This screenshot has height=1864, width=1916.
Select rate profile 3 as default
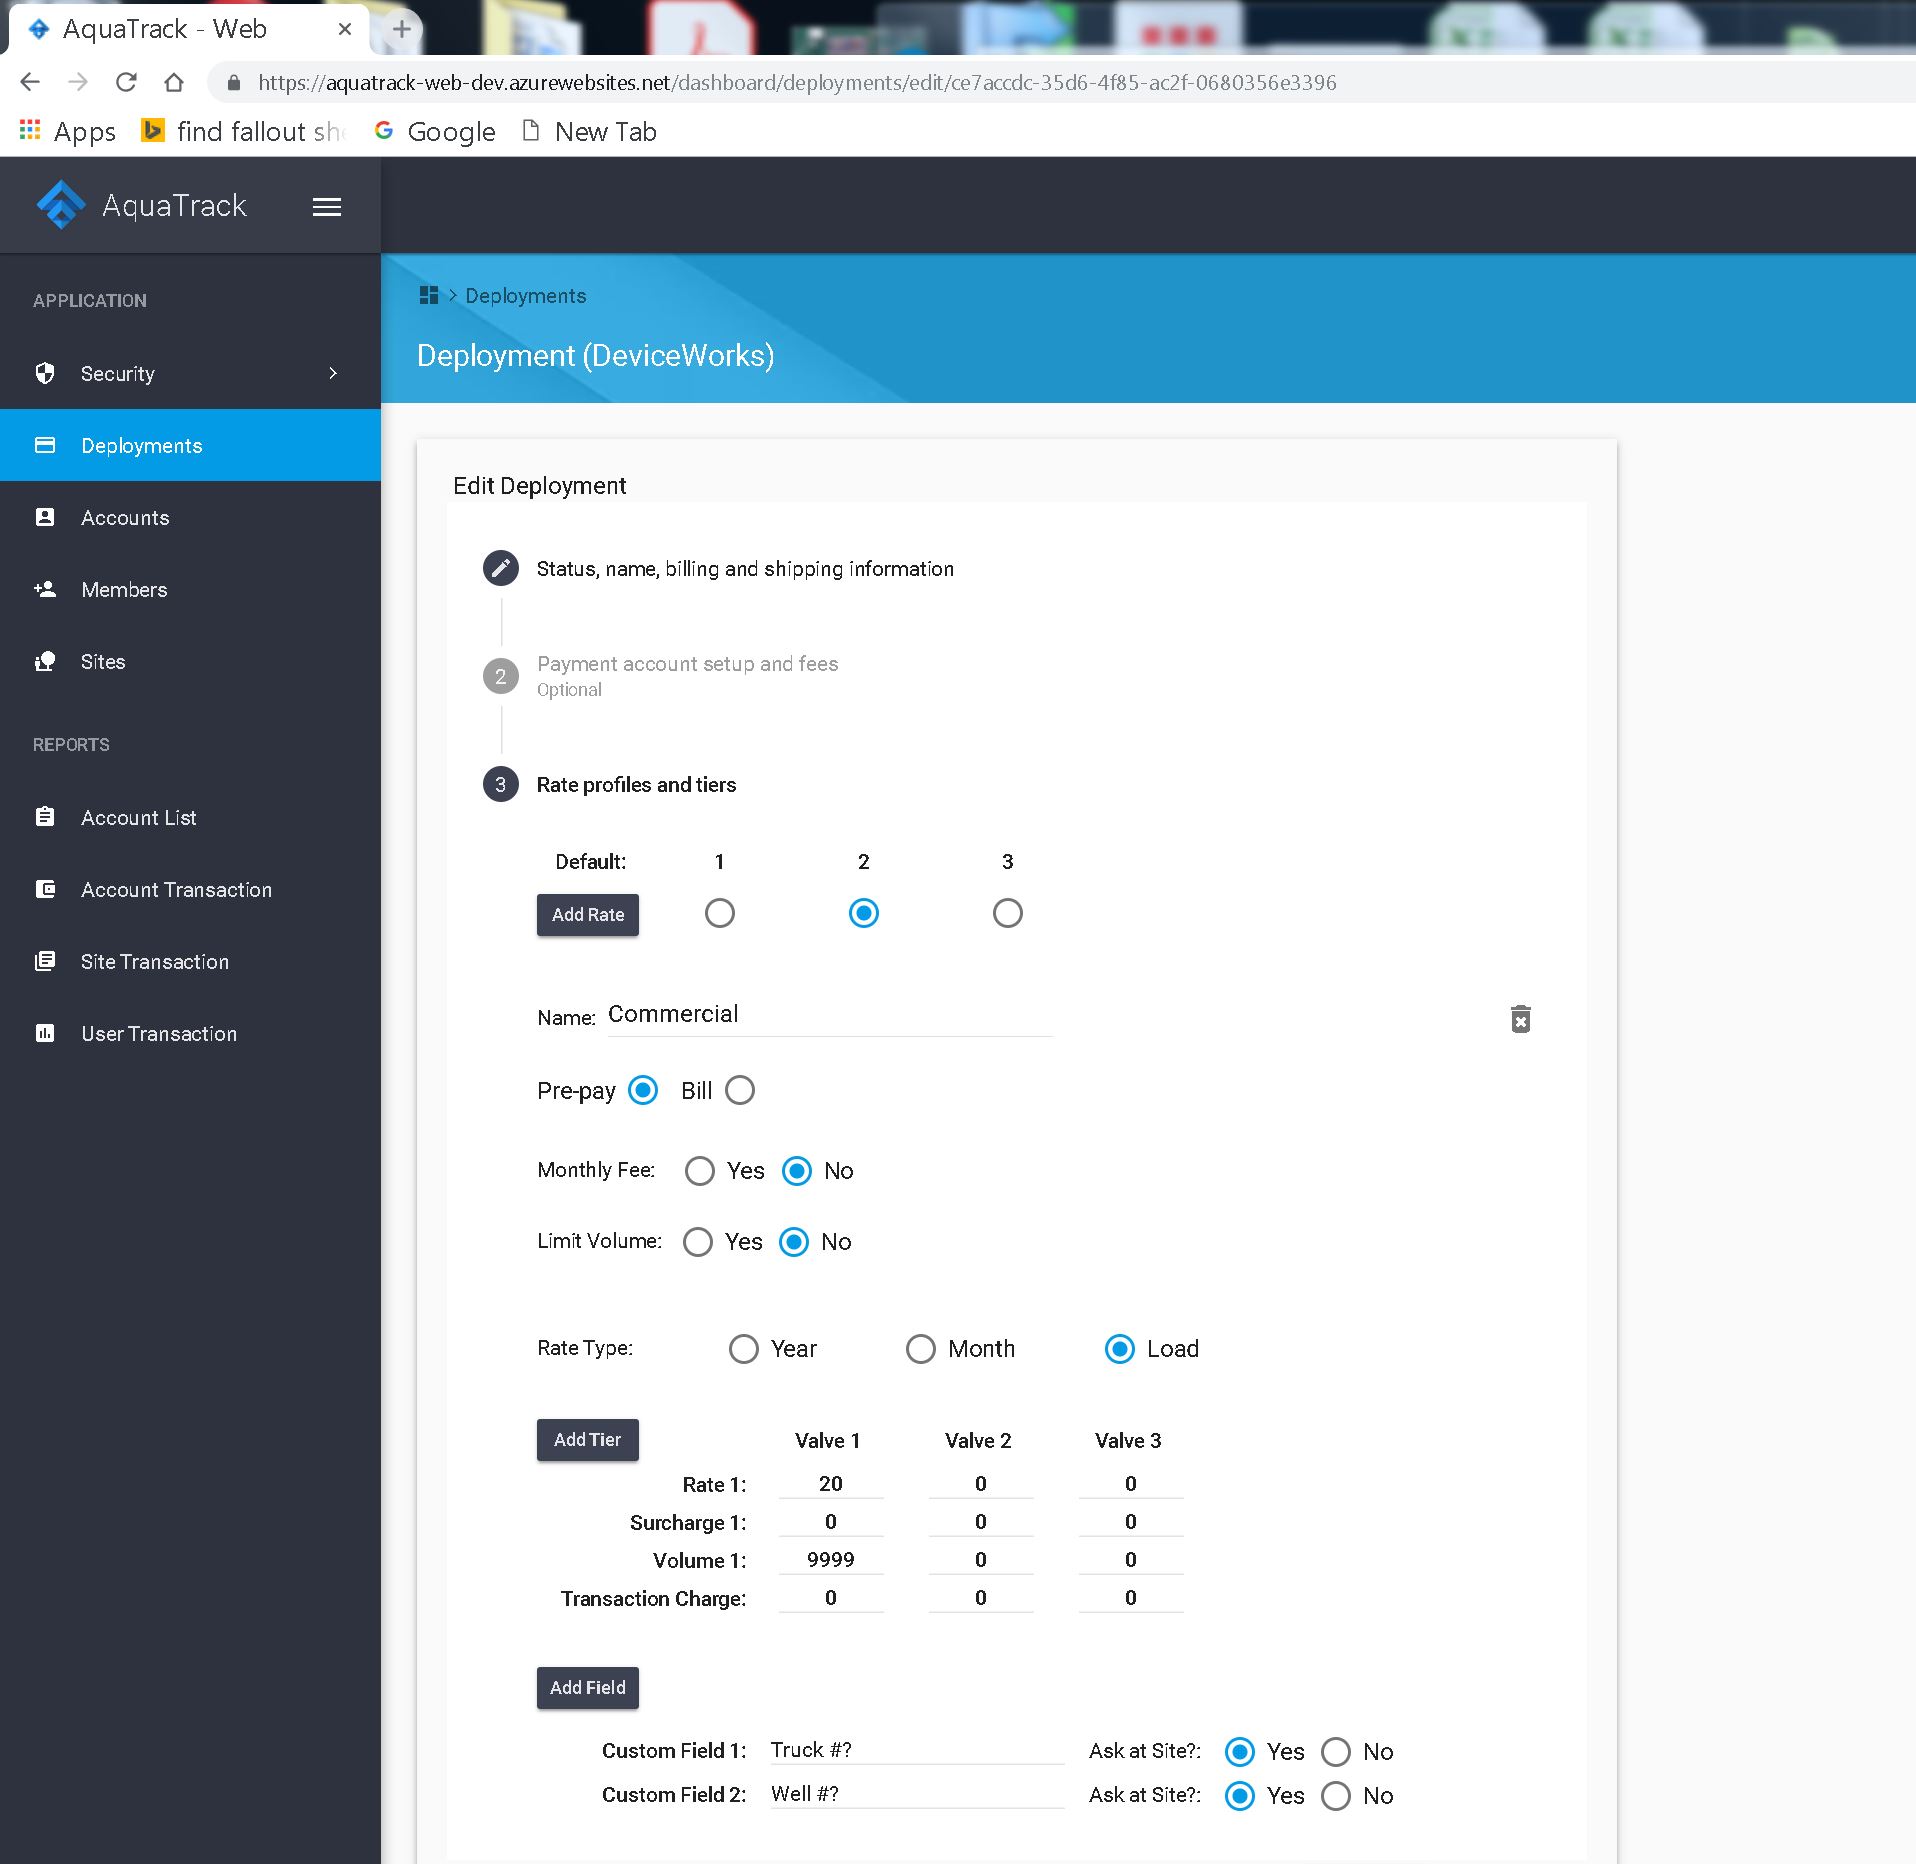click(1007, 913)
